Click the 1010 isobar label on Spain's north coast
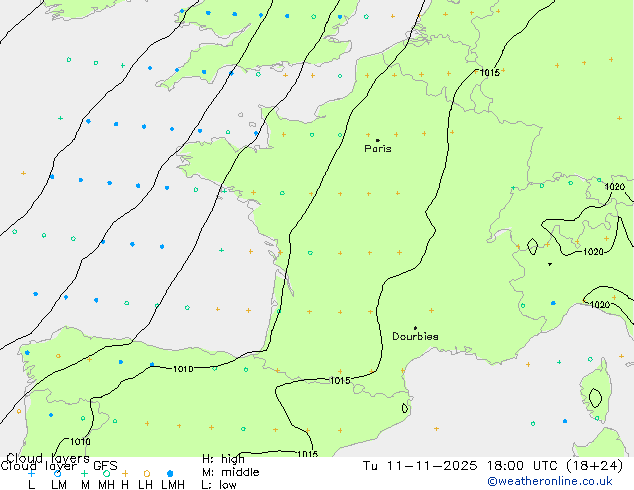Viewport: 634px width, 490px height. coord(183,369)
